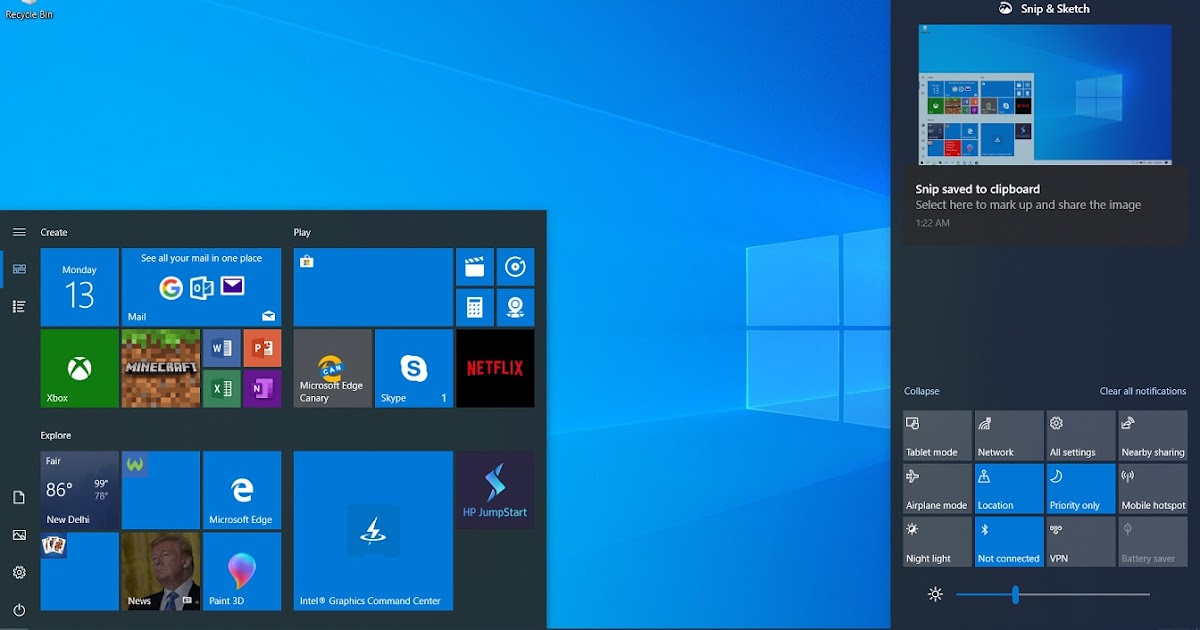The height and width of the screenshot is (630, 1200).
Task: Open the Mail tile
Action: [201, 287]
